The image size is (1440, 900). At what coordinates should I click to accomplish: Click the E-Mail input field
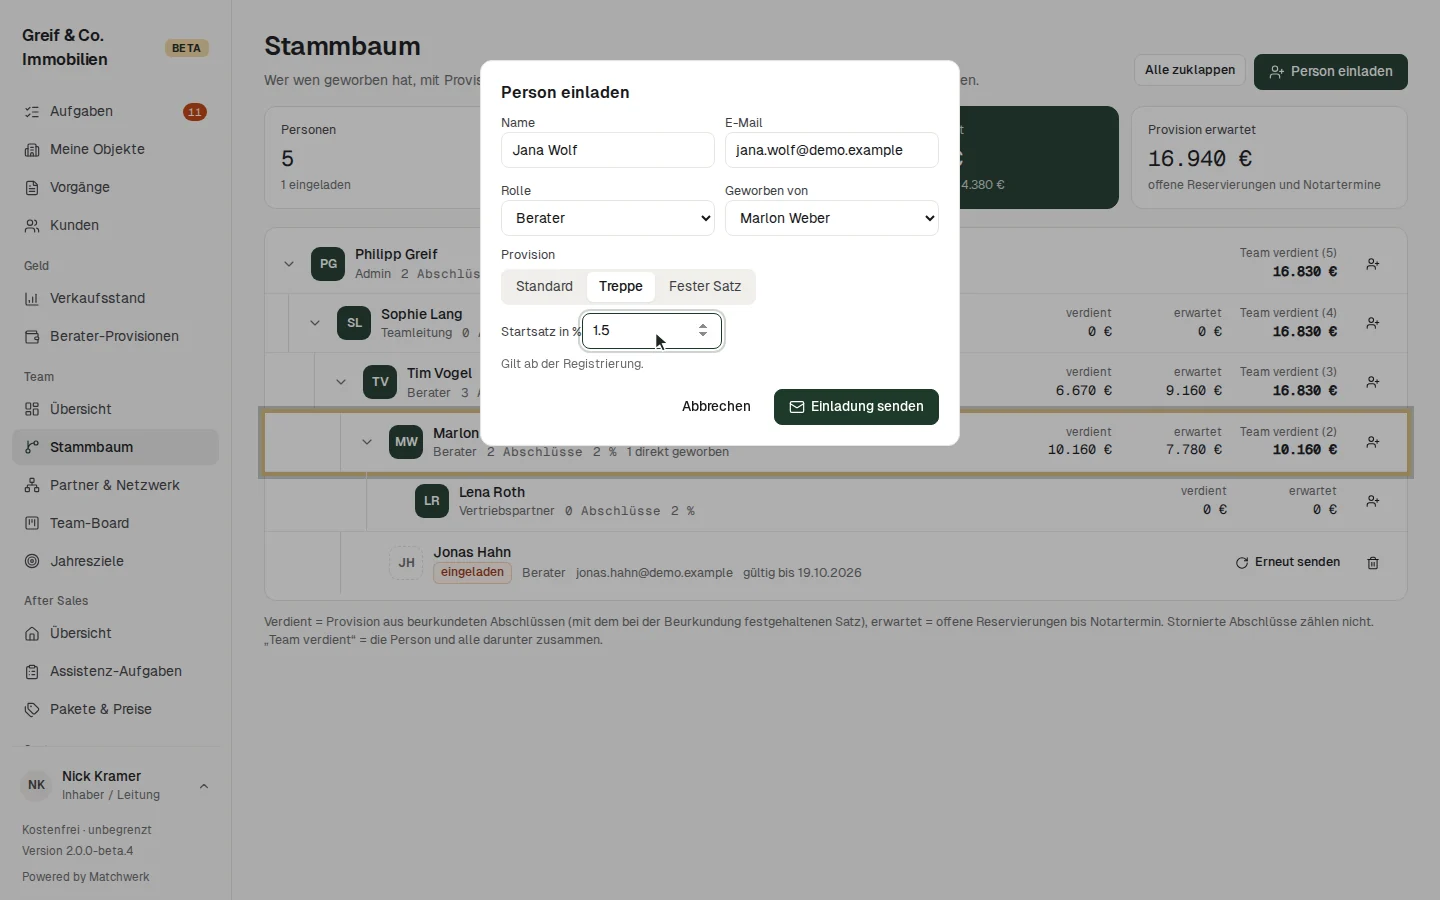tap(832, 150)
